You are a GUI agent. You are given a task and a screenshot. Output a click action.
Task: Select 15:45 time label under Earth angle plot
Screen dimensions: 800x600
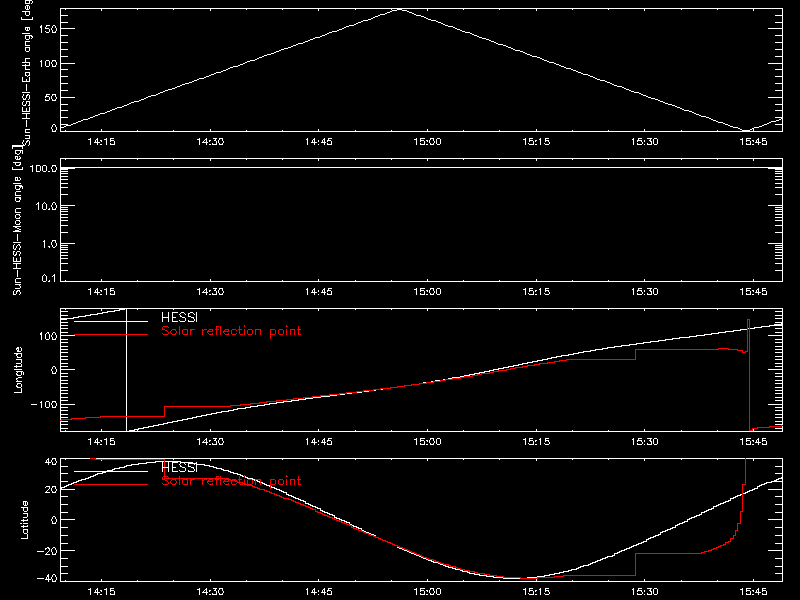coord(754,142)
